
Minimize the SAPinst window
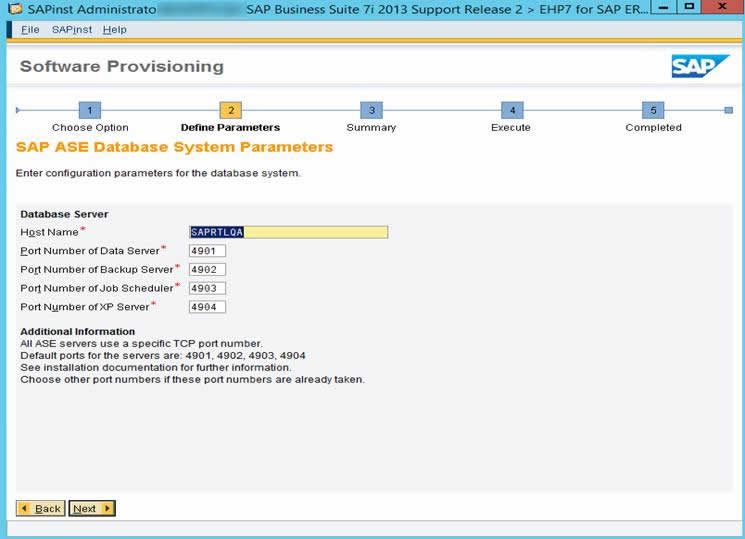(x=664, y=7)
